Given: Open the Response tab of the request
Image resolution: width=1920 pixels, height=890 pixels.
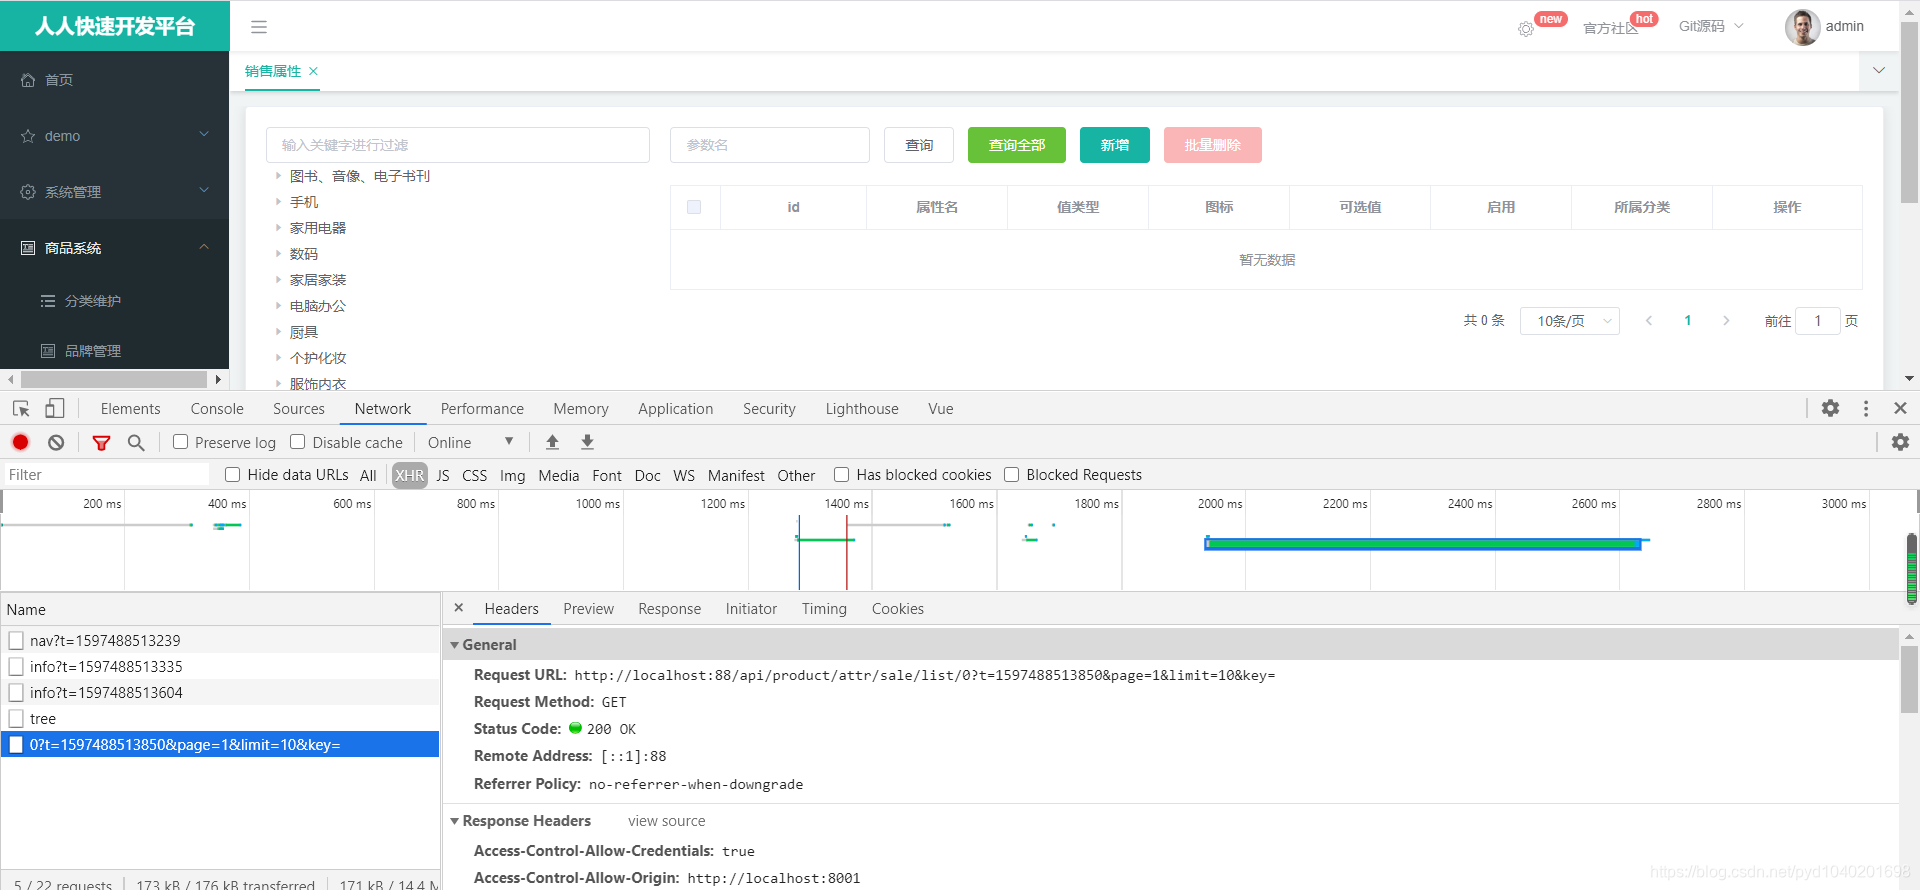Looking at the screenshot, I should [x=669, y=608].
